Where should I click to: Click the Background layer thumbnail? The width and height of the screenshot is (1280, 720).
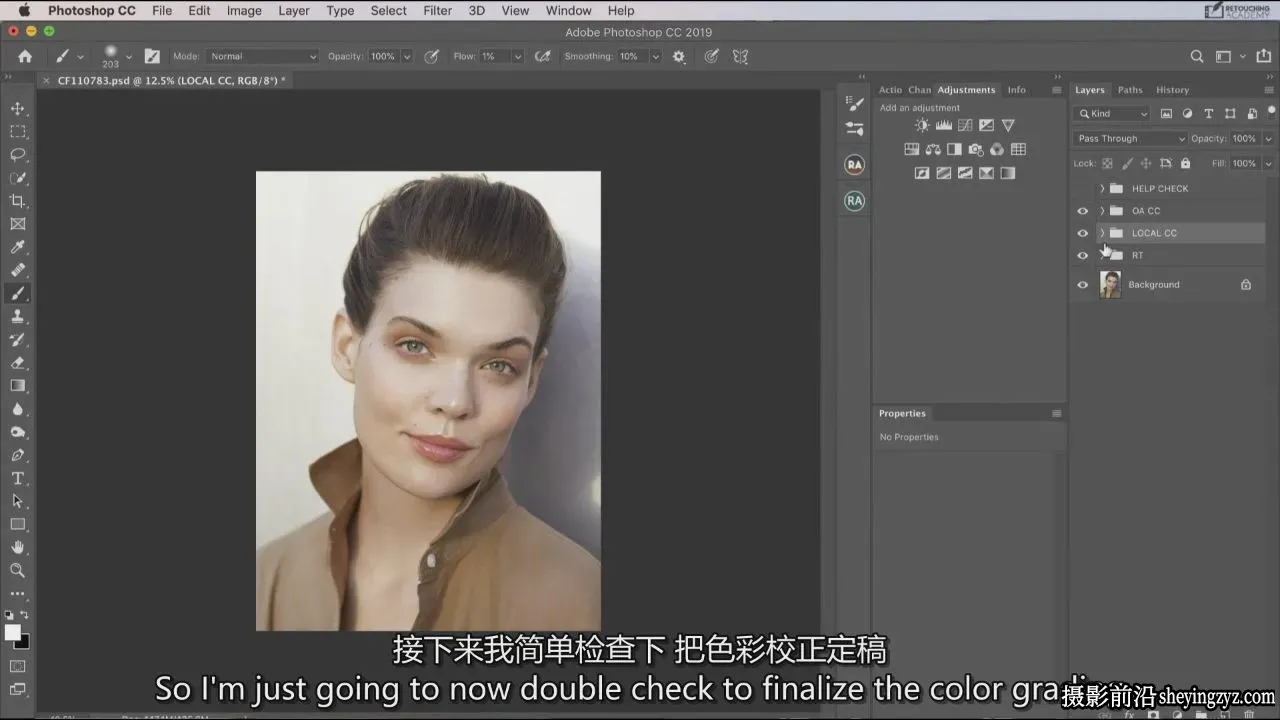pyautogui.click(x=1110, y=285)
